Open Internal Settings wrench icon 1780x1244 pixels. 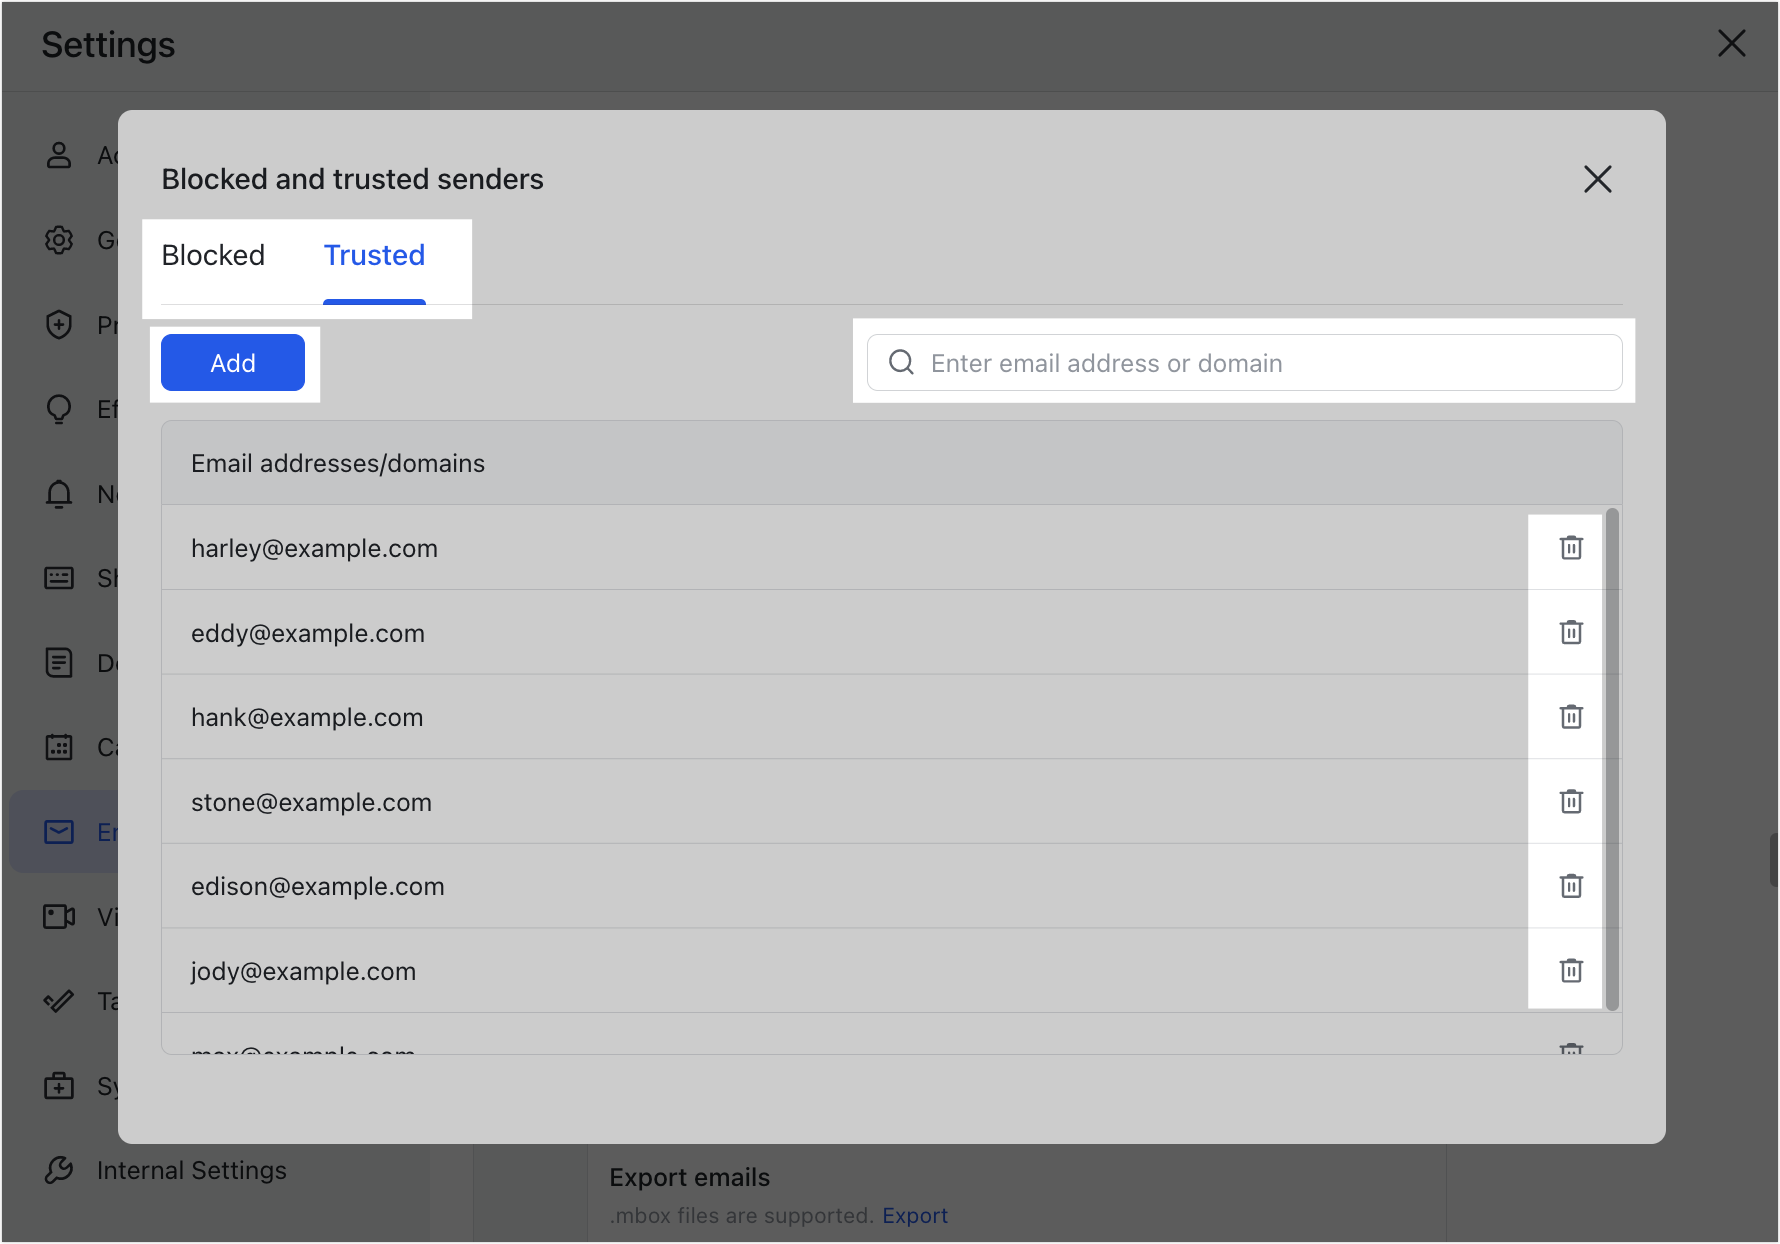[59, 1170]
